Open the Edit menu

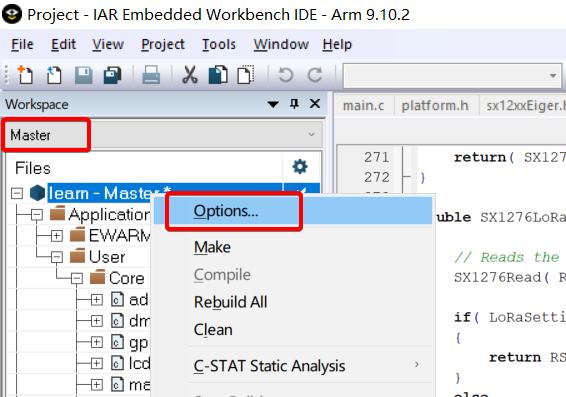[x=64, y=44]
